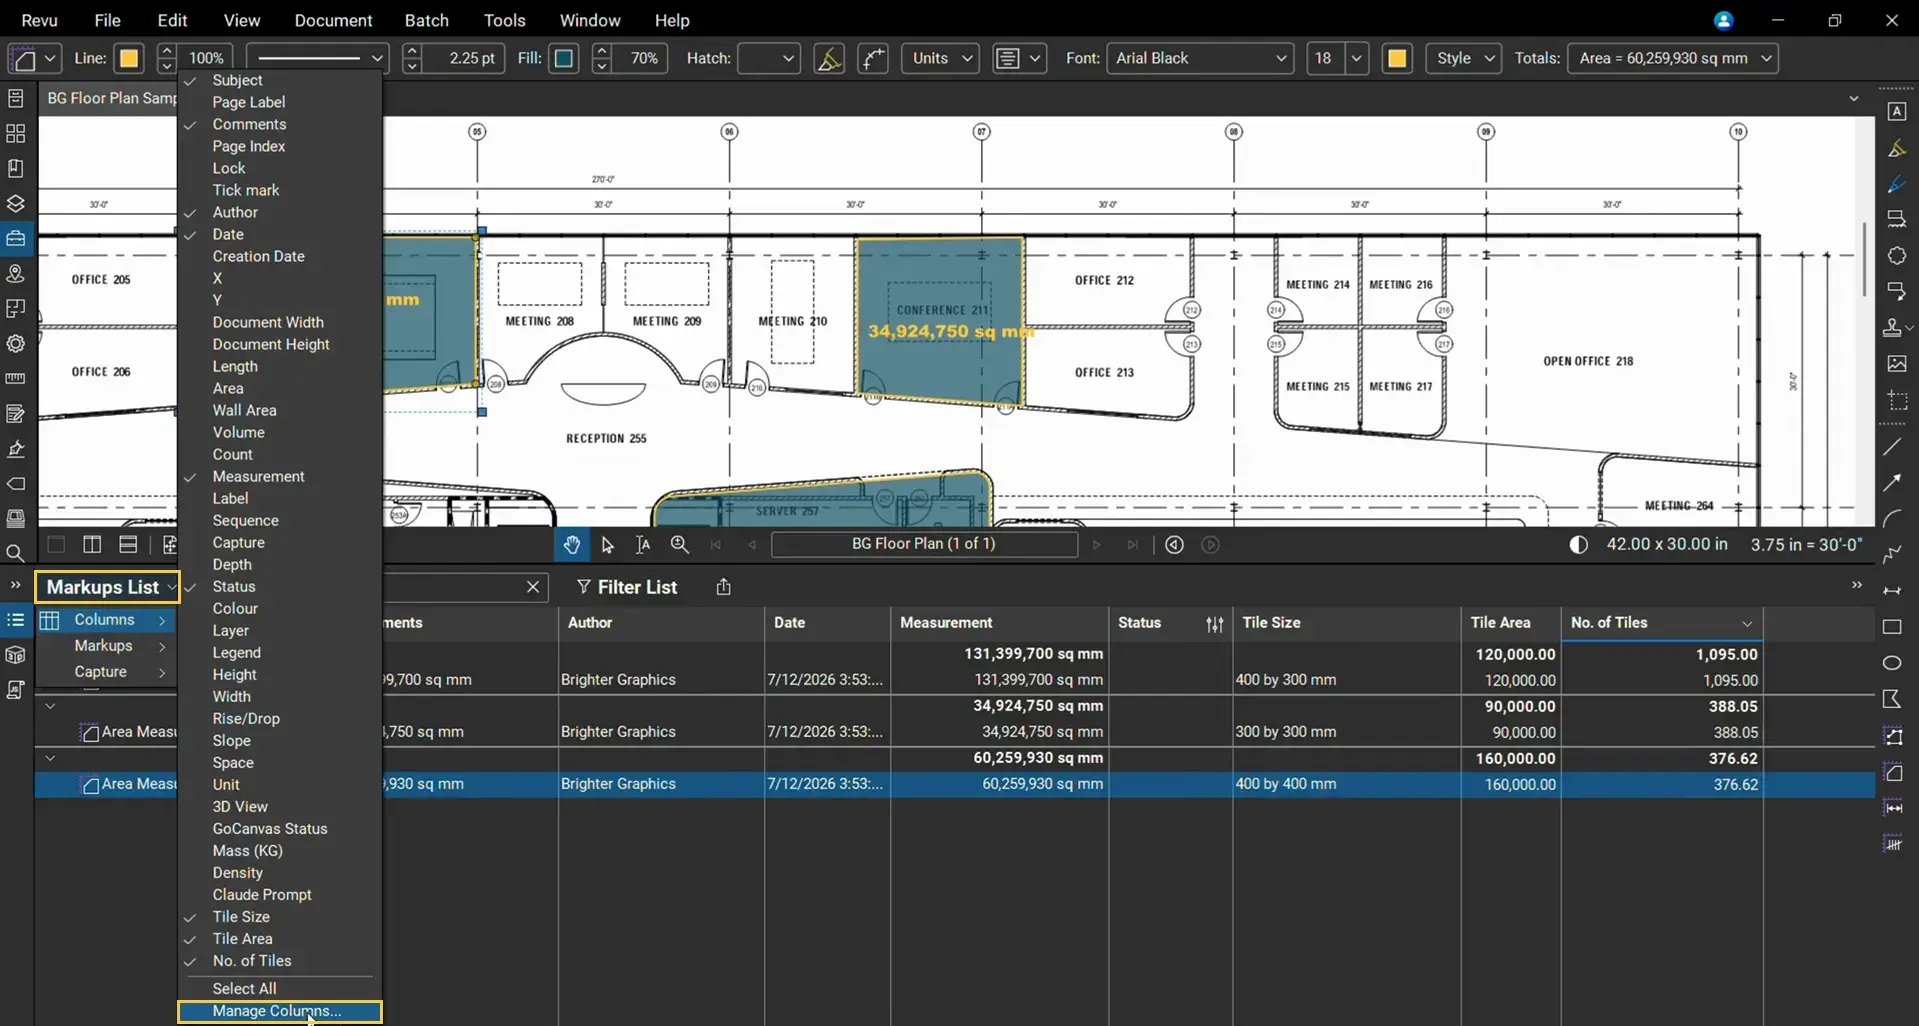Open the Tools menu
1919x1026 pixels.
point(504,20)
